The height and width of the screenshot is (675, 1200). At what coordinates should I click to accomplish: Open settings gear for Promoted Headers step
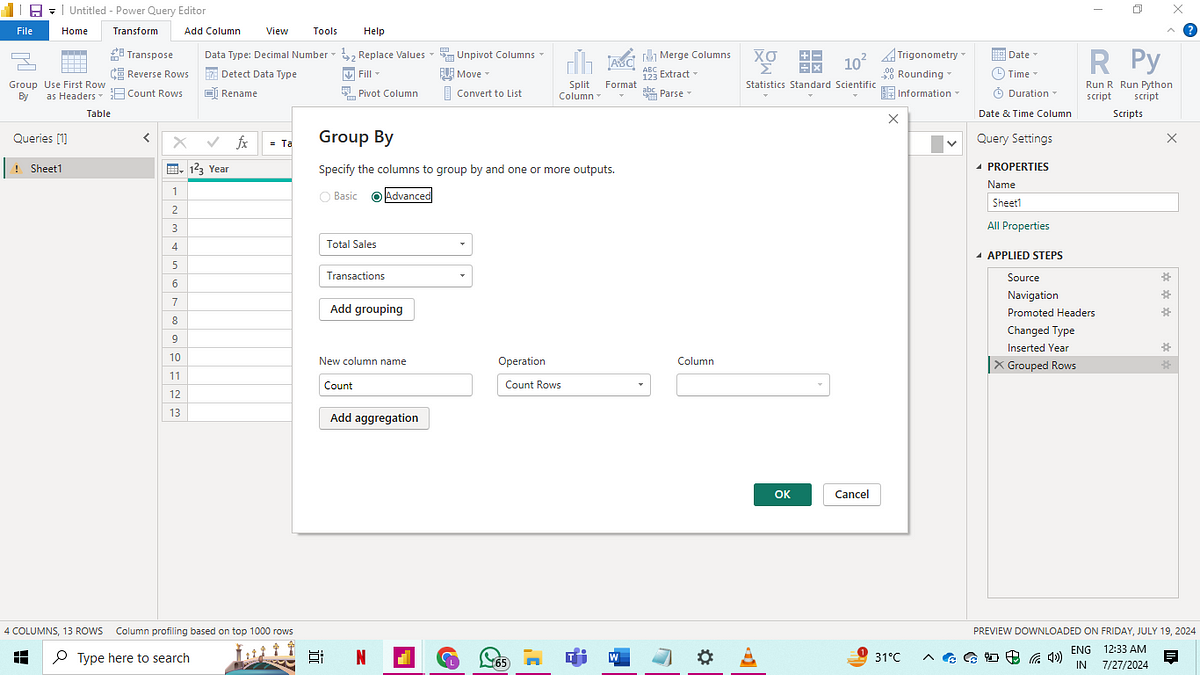[x=1165, y=313]
